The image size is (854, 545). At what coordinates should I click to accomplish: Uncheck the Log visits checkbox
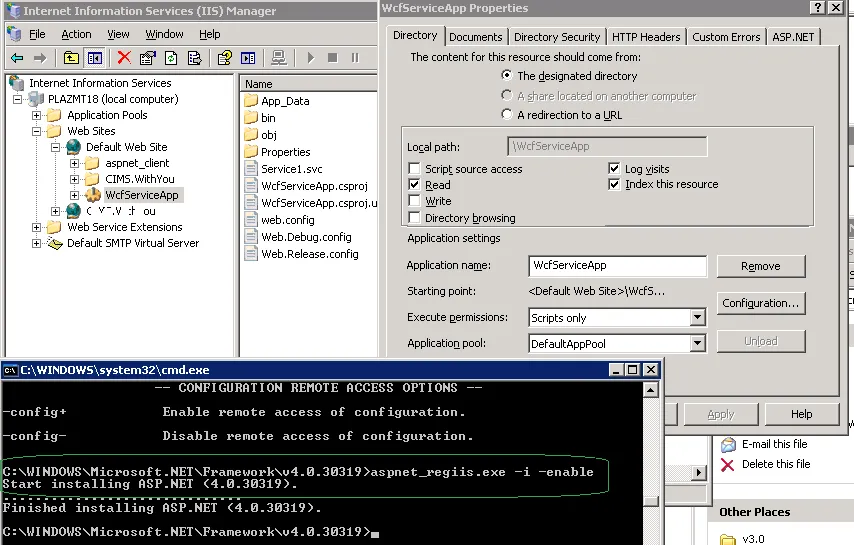coord(615,169)
